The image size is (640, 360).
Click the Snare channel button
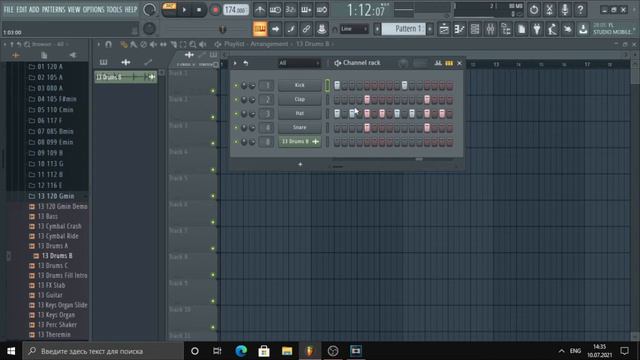click(x=300, y=128)
